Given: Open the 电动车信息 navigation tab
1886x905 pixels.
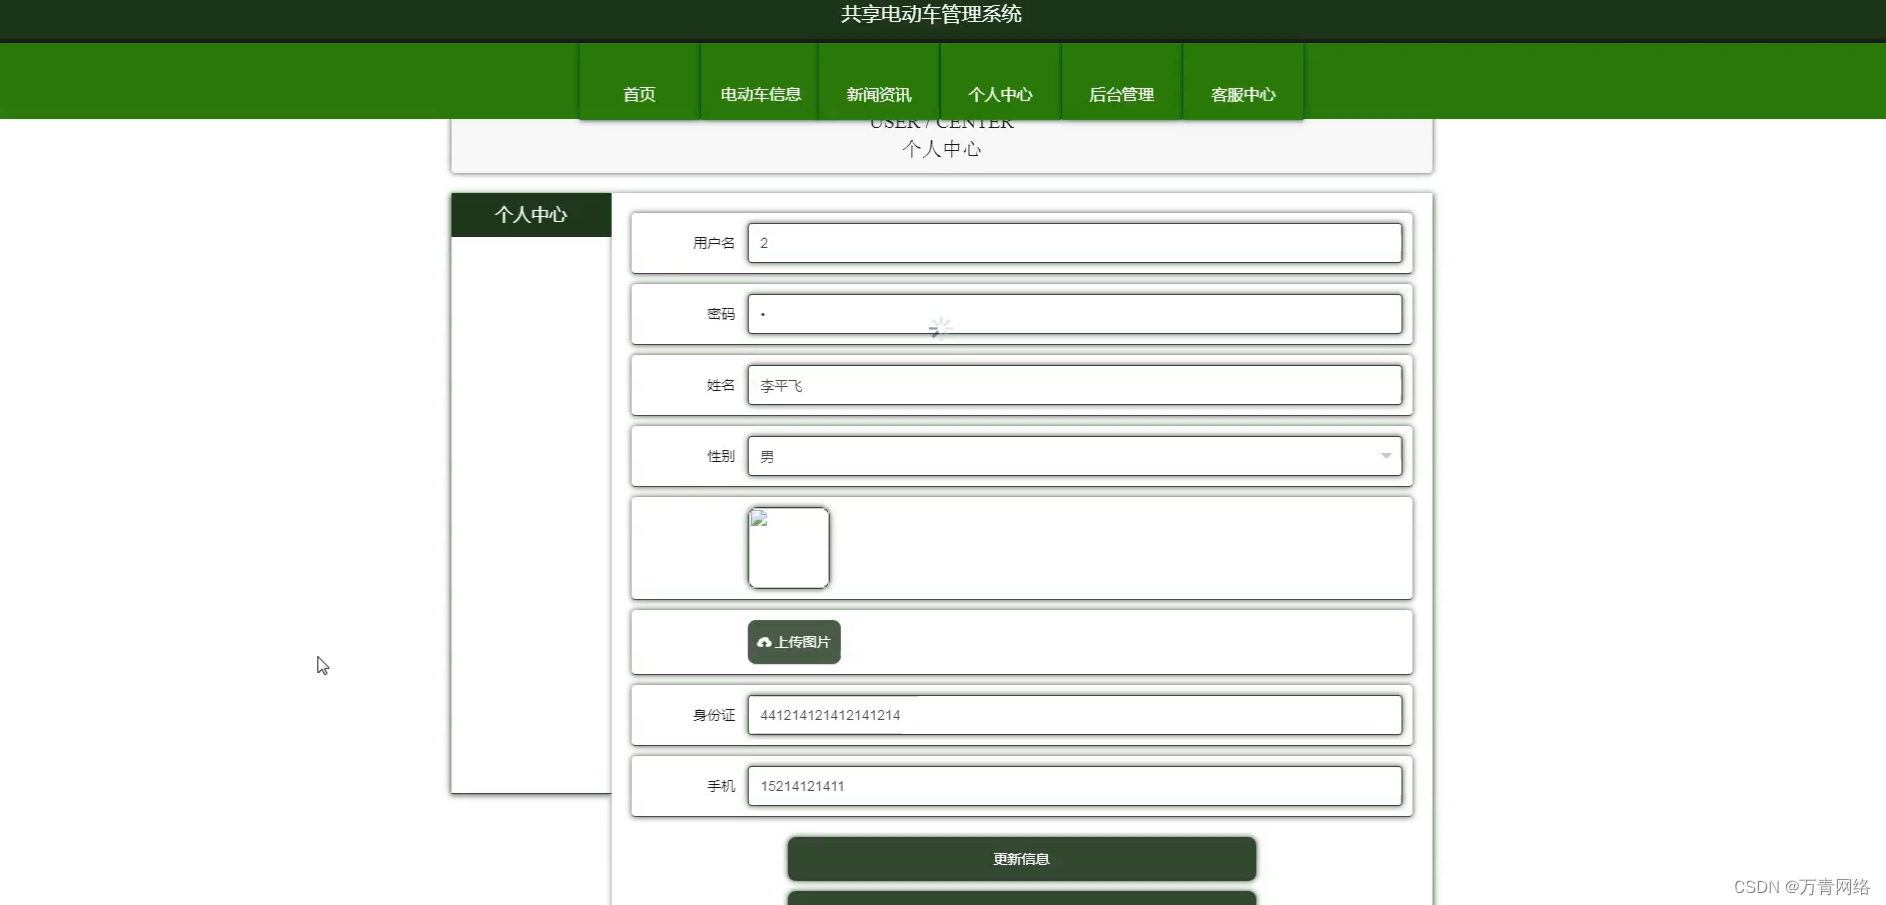Looking at the screenshot, I should pyautogui.click(x=759, y=94).
